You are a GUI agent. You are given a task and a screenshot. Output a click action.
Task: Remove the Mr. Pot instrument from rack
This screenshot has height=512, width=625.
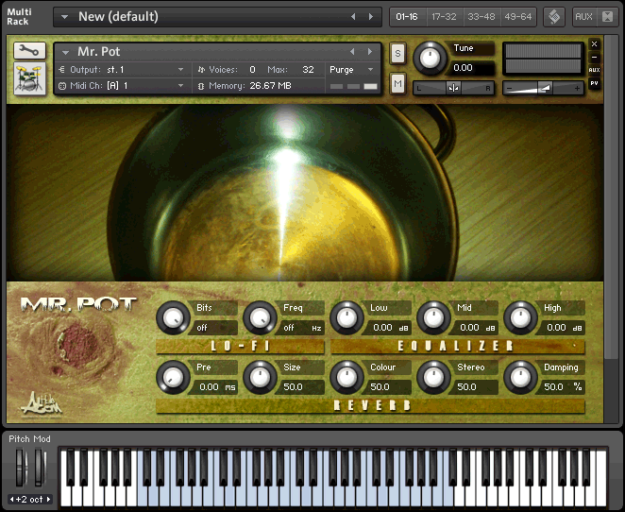tap(594, 44)
